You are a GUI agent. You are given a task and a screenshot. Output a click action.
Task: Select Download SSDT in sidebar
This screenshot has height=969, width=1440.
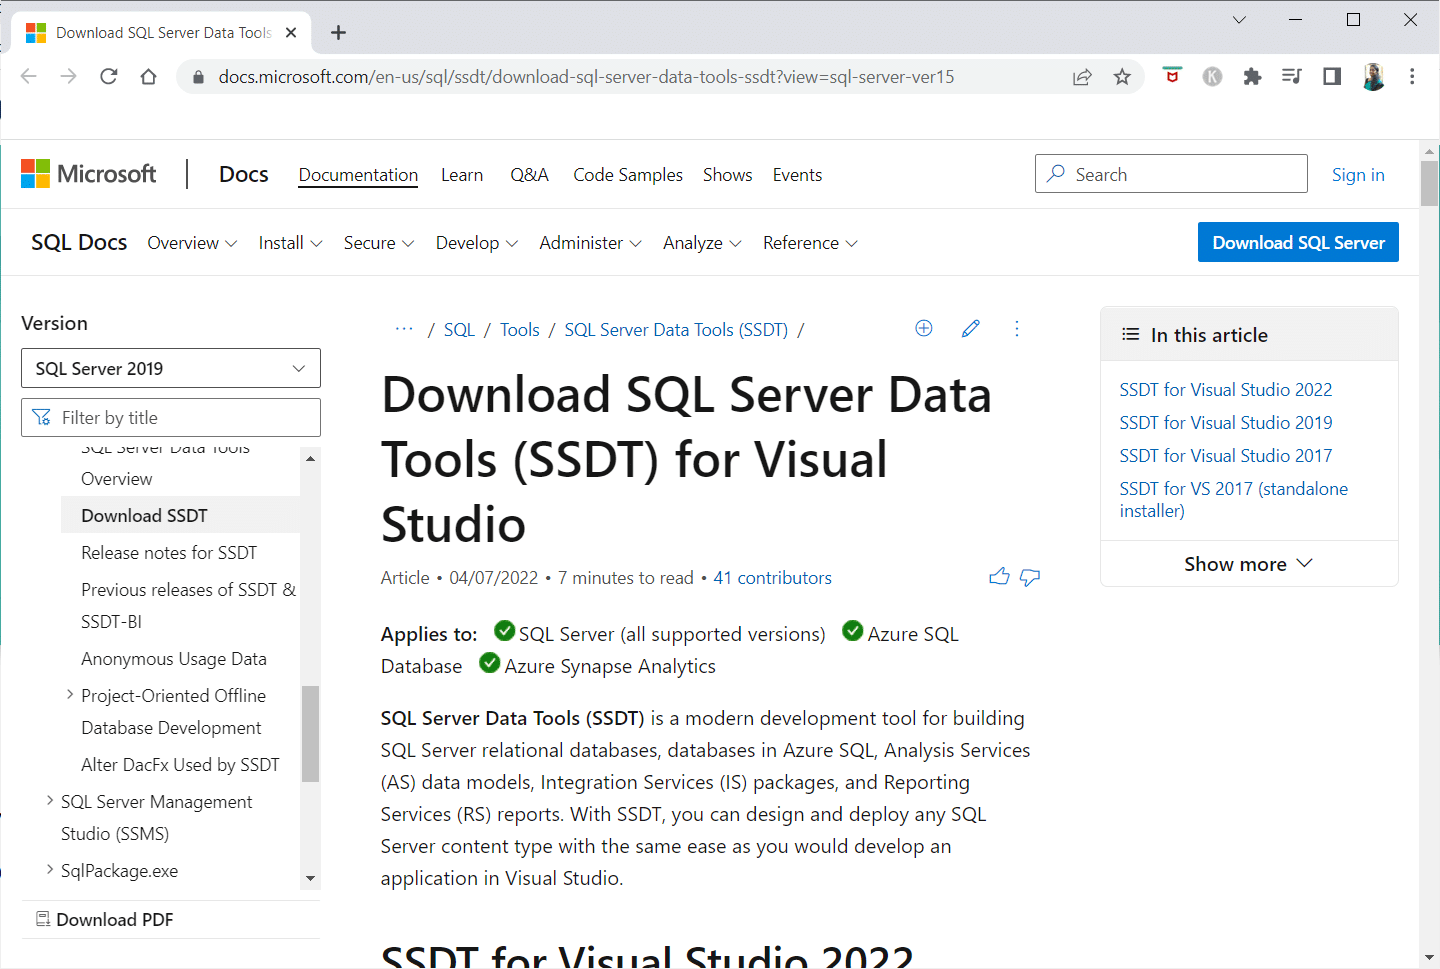[181, 516]
